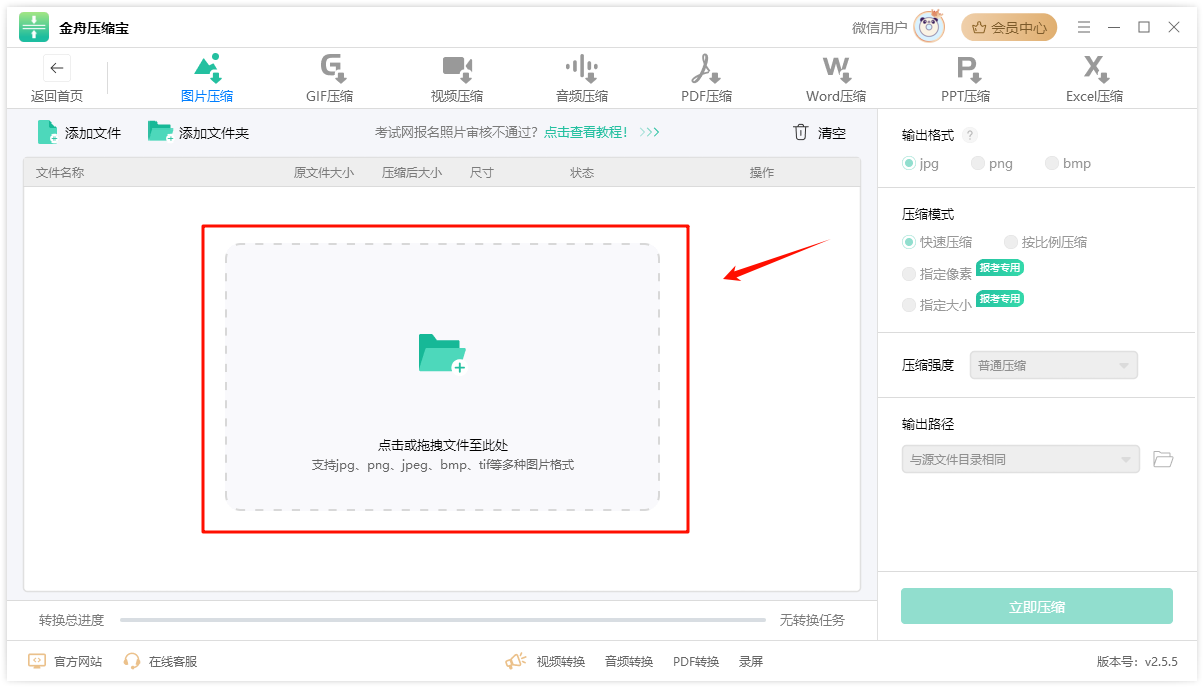The height and width of the screenshot is (688, 1204).
Task: Select 指定像素 compression mode
Action: 937,274
